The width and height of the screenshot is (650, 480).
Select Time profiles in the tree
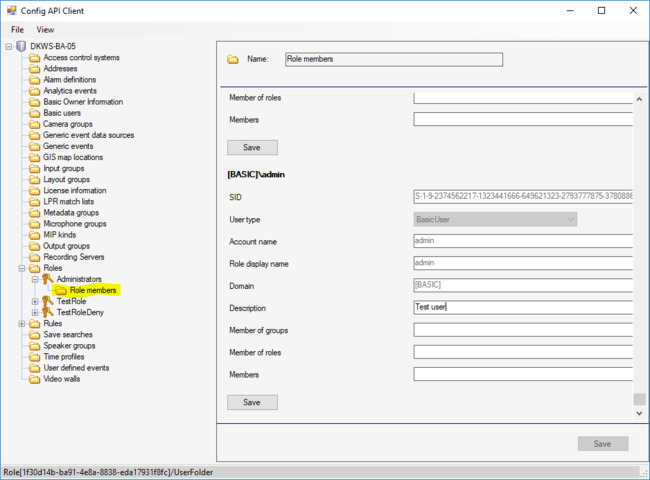pos(63,357)
